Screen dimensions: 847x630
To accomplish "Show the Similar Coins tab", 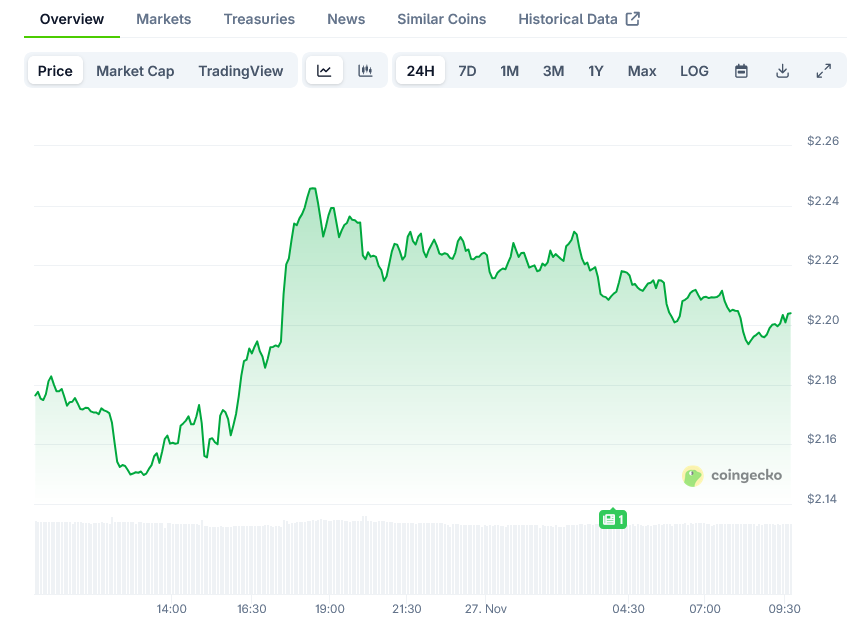I will pyautogui.click(x=441, y=19).
